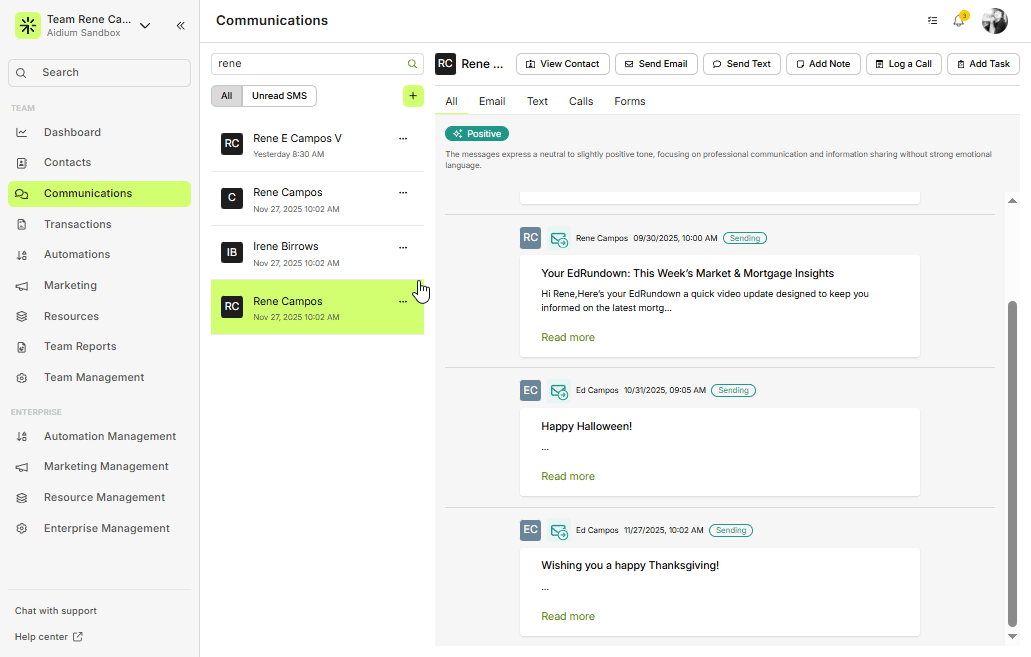Open user profile avatar

click(994, 21)
